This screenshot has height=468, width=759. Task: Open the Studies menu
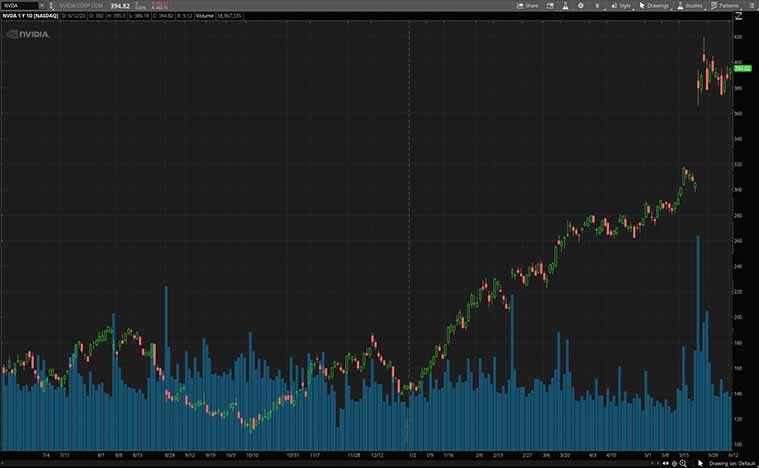click(690, 5)
